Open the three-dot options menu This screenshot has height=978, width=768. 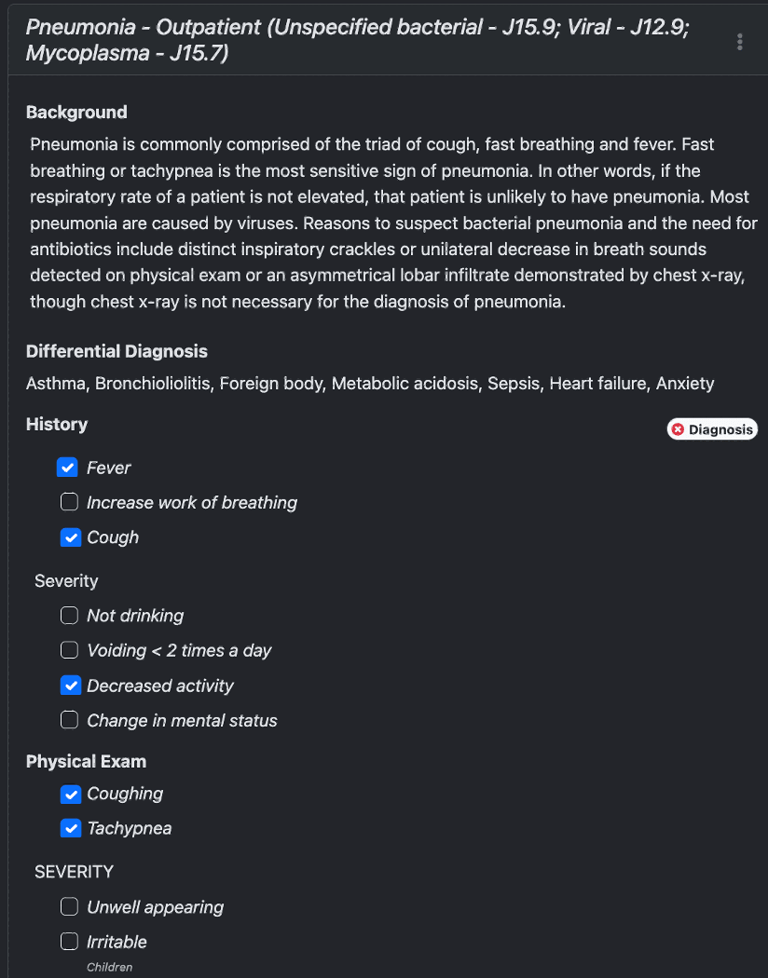(x=739, y=41)
